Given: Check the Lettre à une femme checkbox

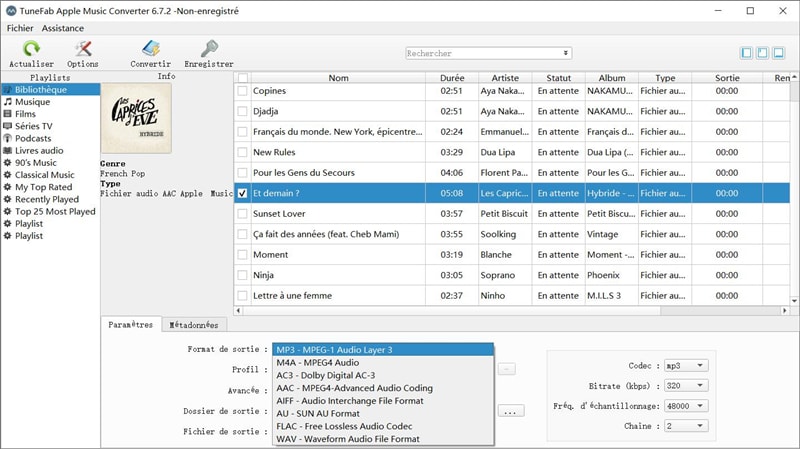Looking at the screenshot, I should [242, 295].
